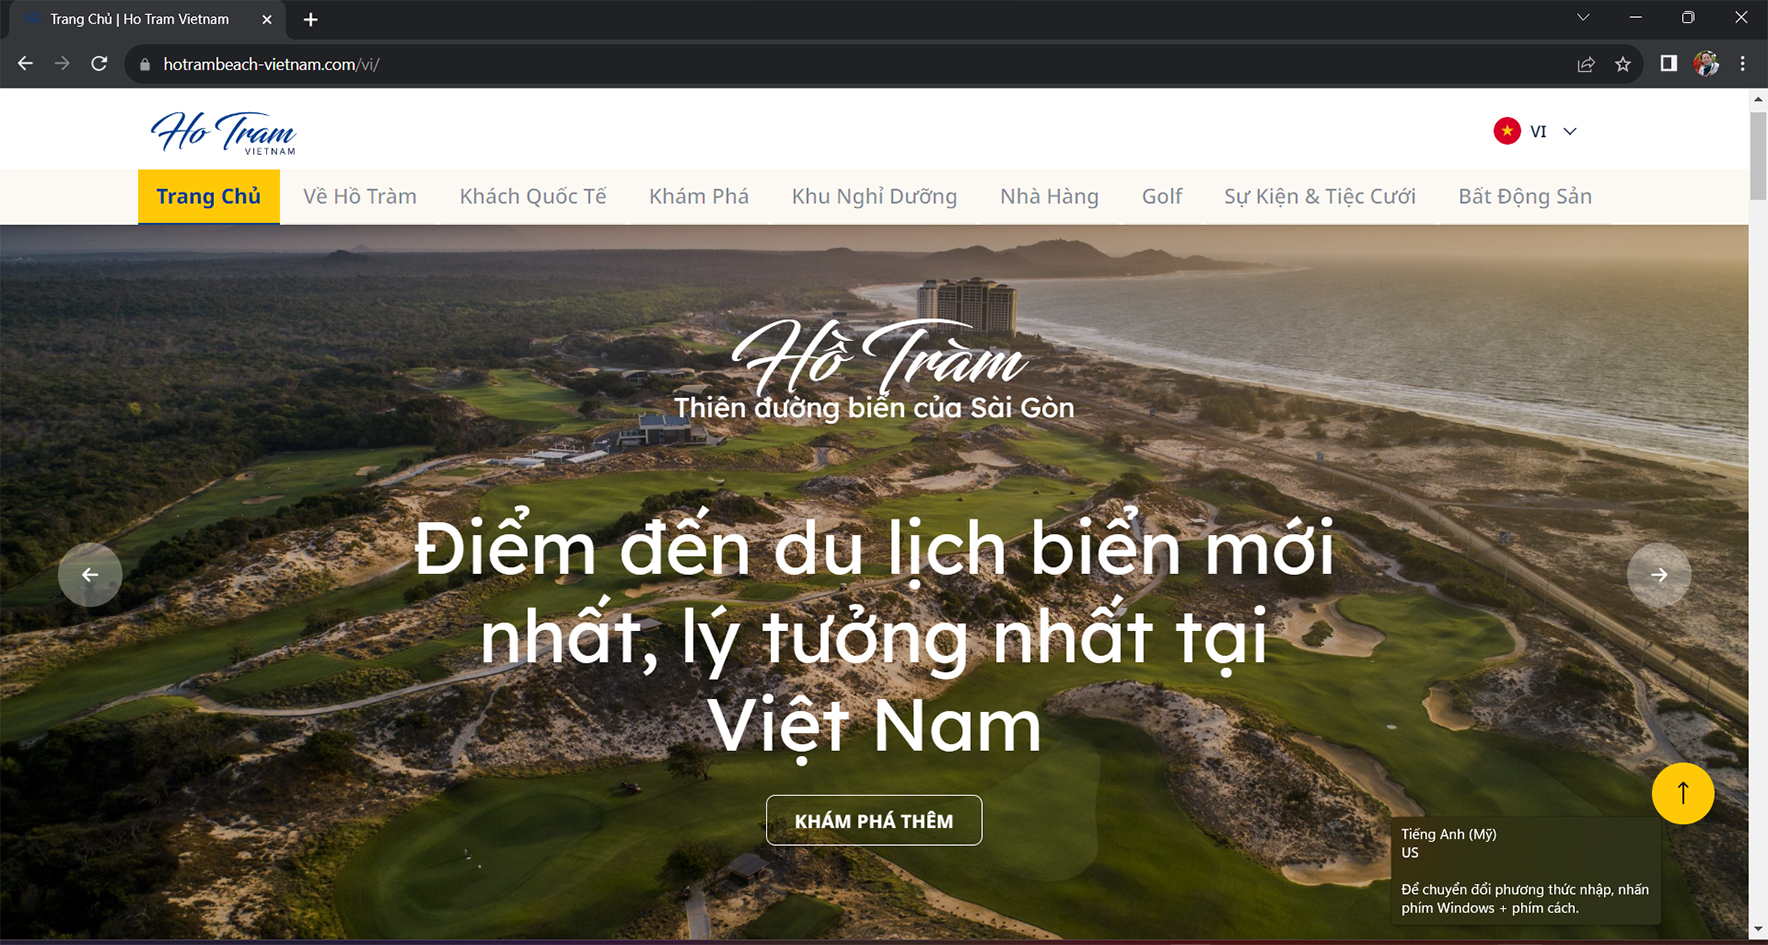Open the browser side panel icon
The width and height of the screenshot is (1768, 945).
(1668, 64)
